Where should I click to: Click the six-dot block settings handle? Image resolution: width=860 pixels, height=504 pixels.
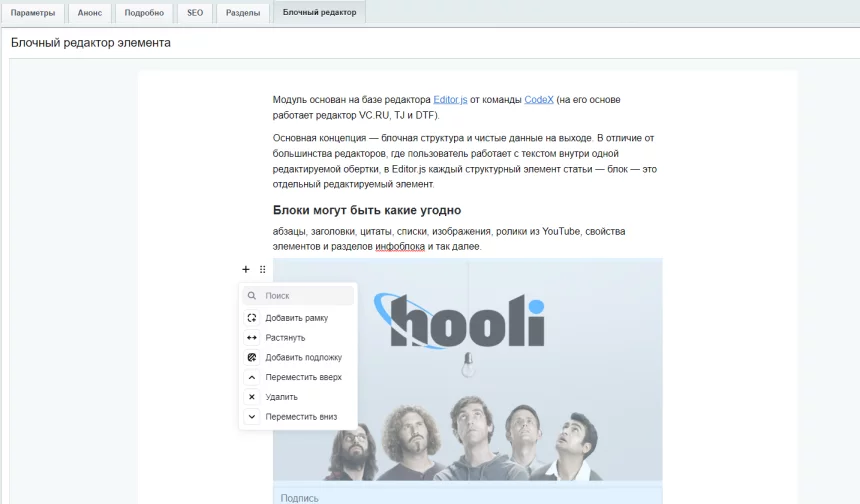(x=263, y=270)
